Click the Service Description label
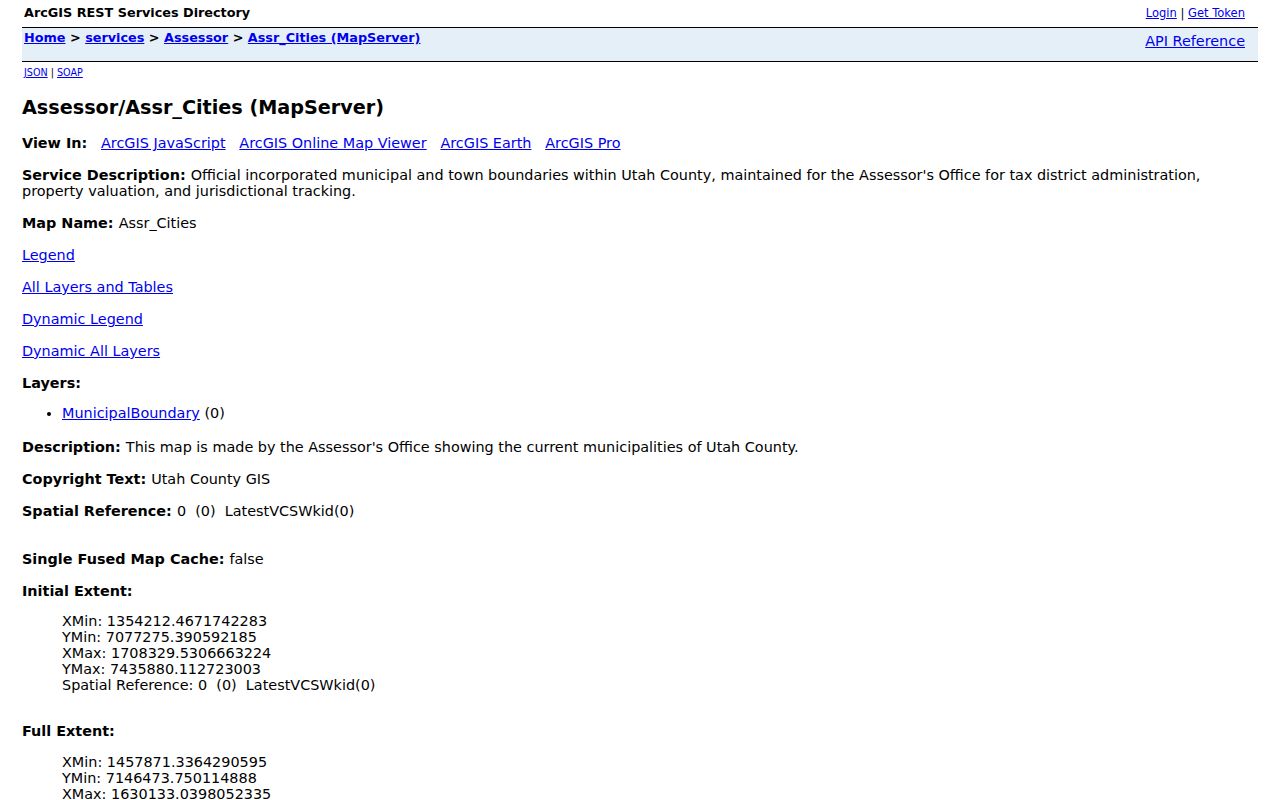Viewport: 1280px width, 800px height. [x=104, y=175]
